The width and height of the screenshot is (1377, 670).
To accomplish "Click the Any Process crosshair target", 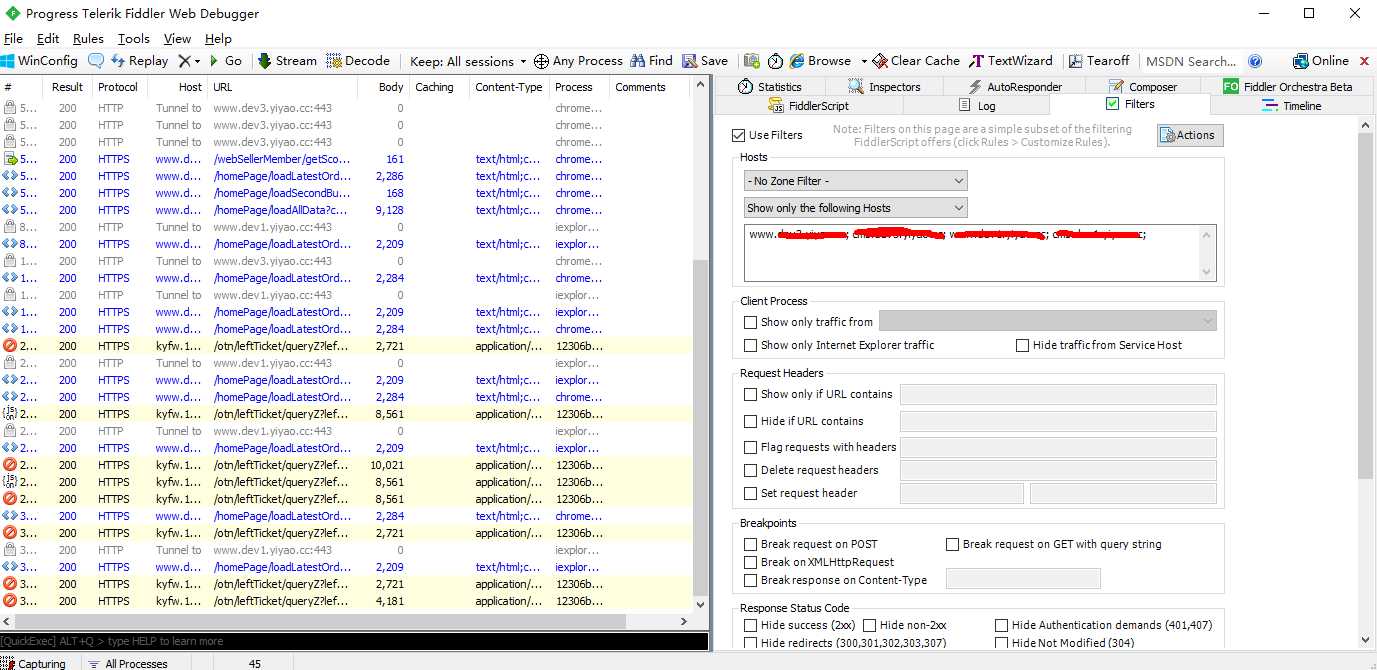I will pos(578,61).
